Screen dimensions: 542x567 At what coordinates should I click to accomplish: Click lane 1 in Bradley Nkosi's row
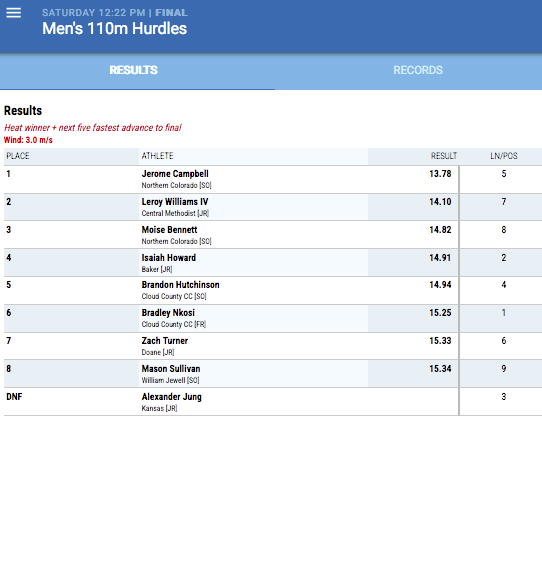click(504, 313)
